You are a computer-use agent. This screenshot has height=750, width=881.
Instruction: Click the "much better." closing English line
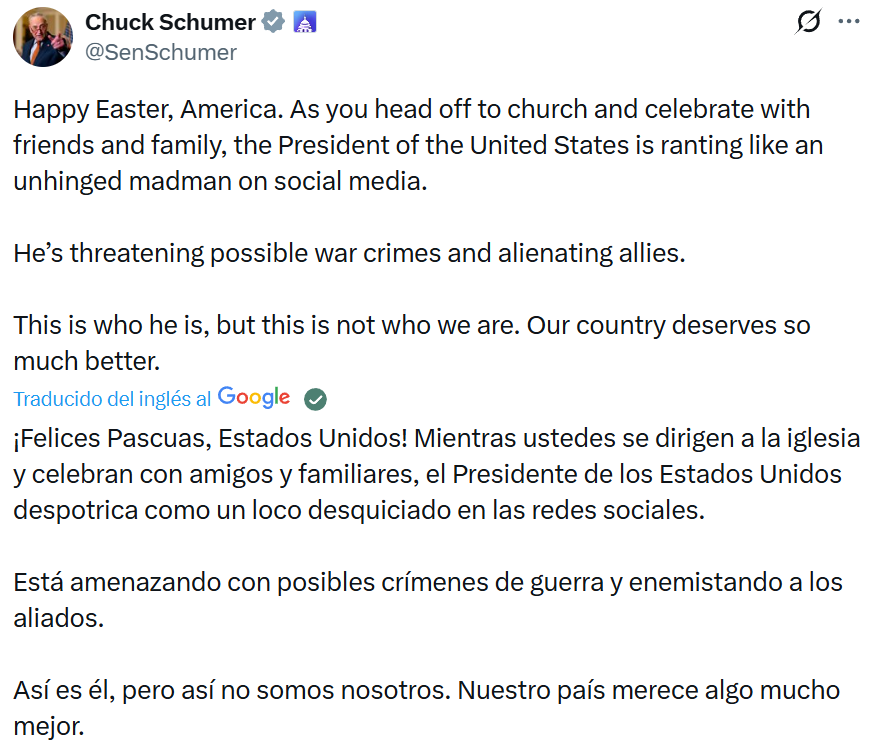(86, 360)
